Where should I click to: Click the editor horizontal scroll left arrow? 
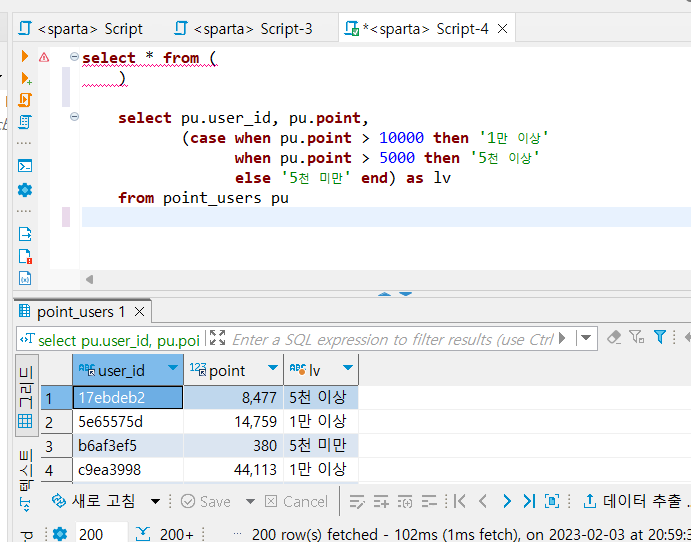[89, 279]
